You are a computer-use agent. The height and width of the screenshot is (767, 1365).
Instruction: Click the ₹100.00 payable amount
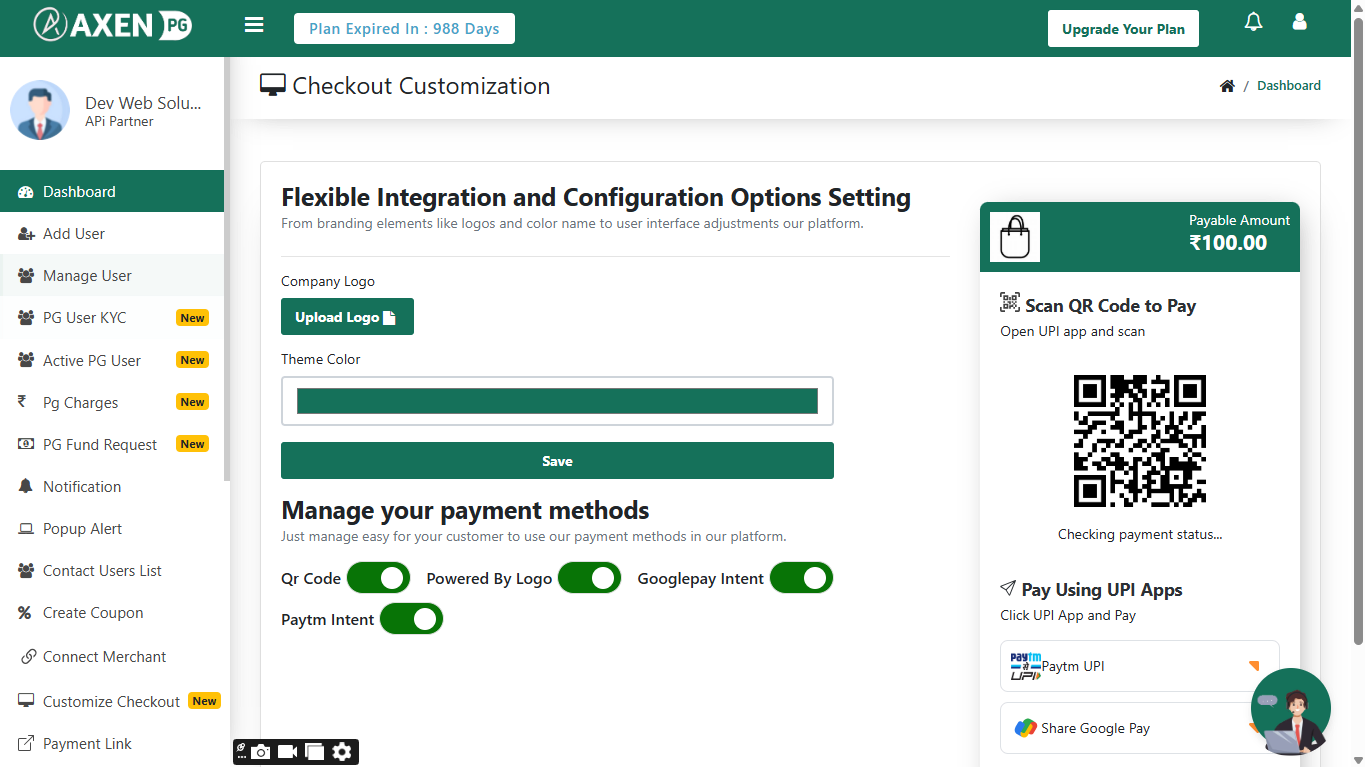[1228, 242]
